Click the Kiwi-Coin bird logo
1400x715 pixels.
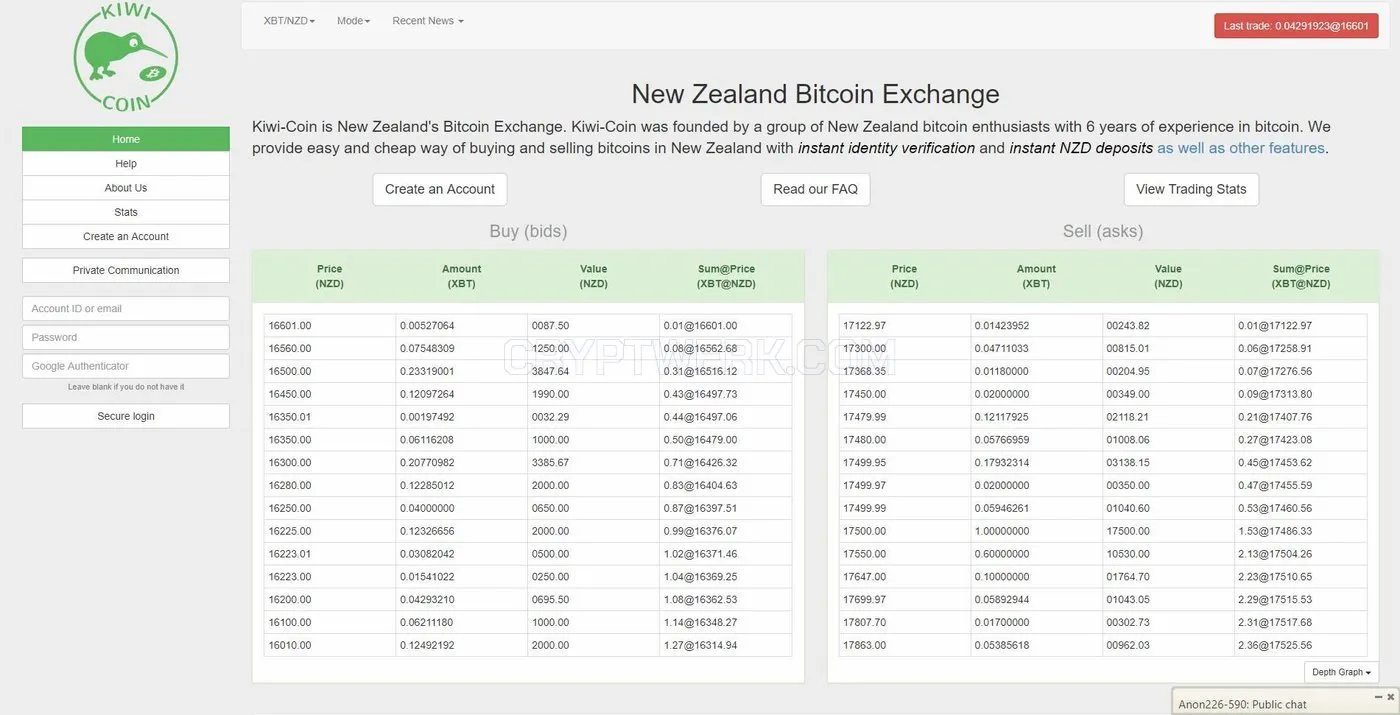tap(126, 56)
